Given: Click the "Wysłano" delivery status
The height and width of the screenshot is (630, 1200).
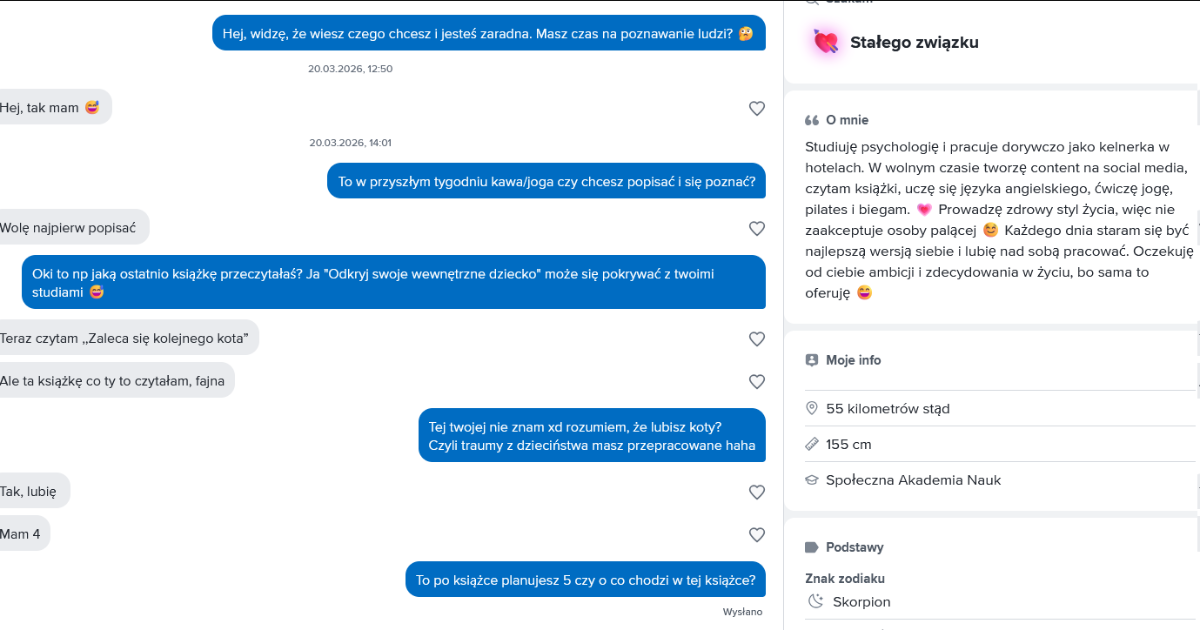Looking at the screenshot, I should tap(742, 611).
